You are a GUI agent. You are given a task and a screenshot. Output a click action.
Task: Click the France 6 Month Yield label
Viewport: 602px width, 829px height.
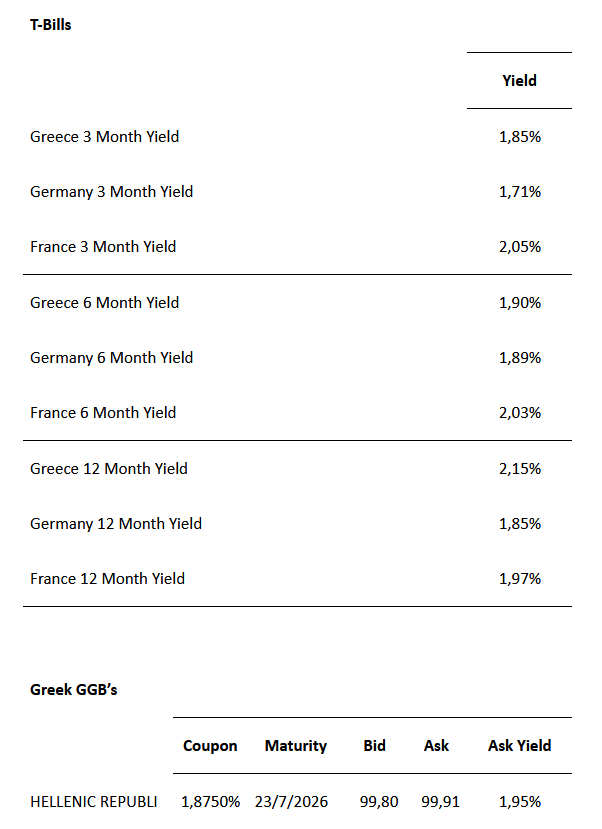click(x=103, y=413)
